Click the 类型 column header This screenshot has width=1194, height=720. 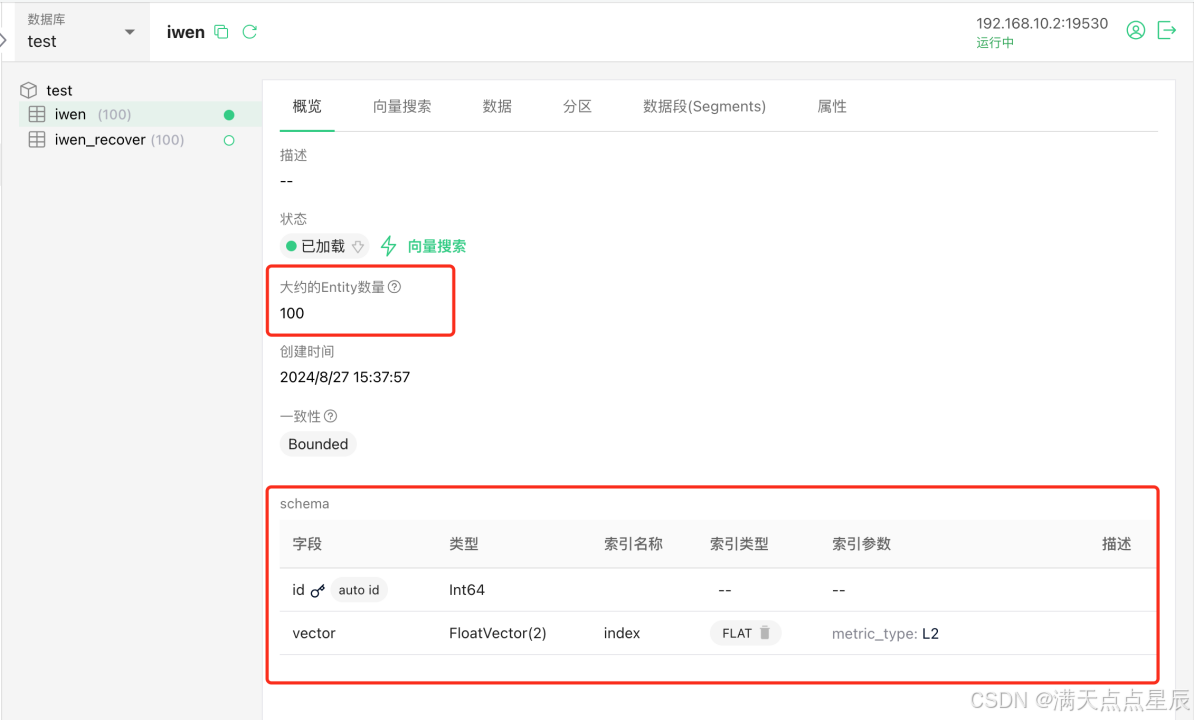click(464, 544)
